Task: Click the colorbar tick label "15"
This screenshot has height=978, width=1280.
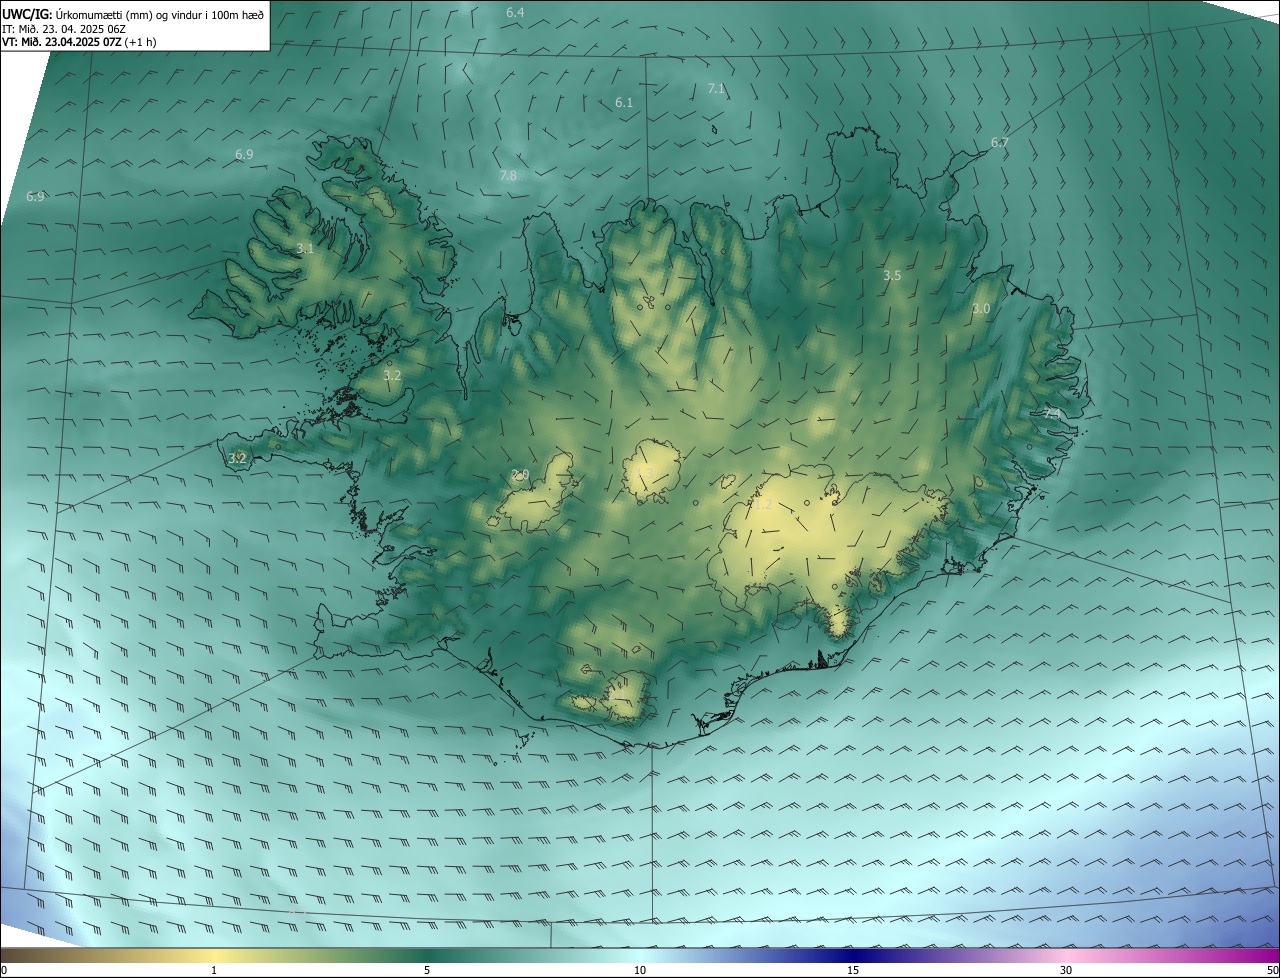Action: click(x=853, y=970)
